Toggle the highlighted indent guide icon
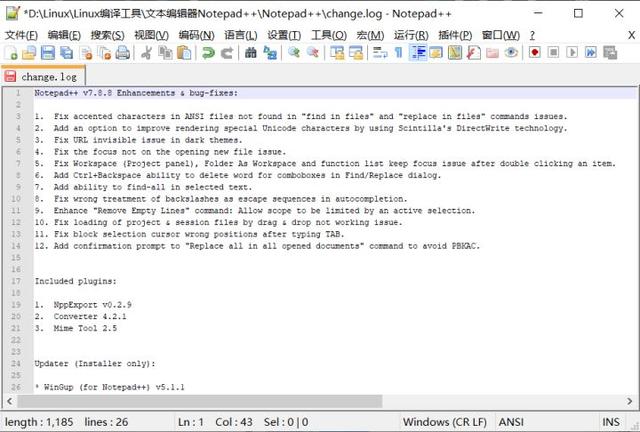The image size is (640, 432). [418, 53]
